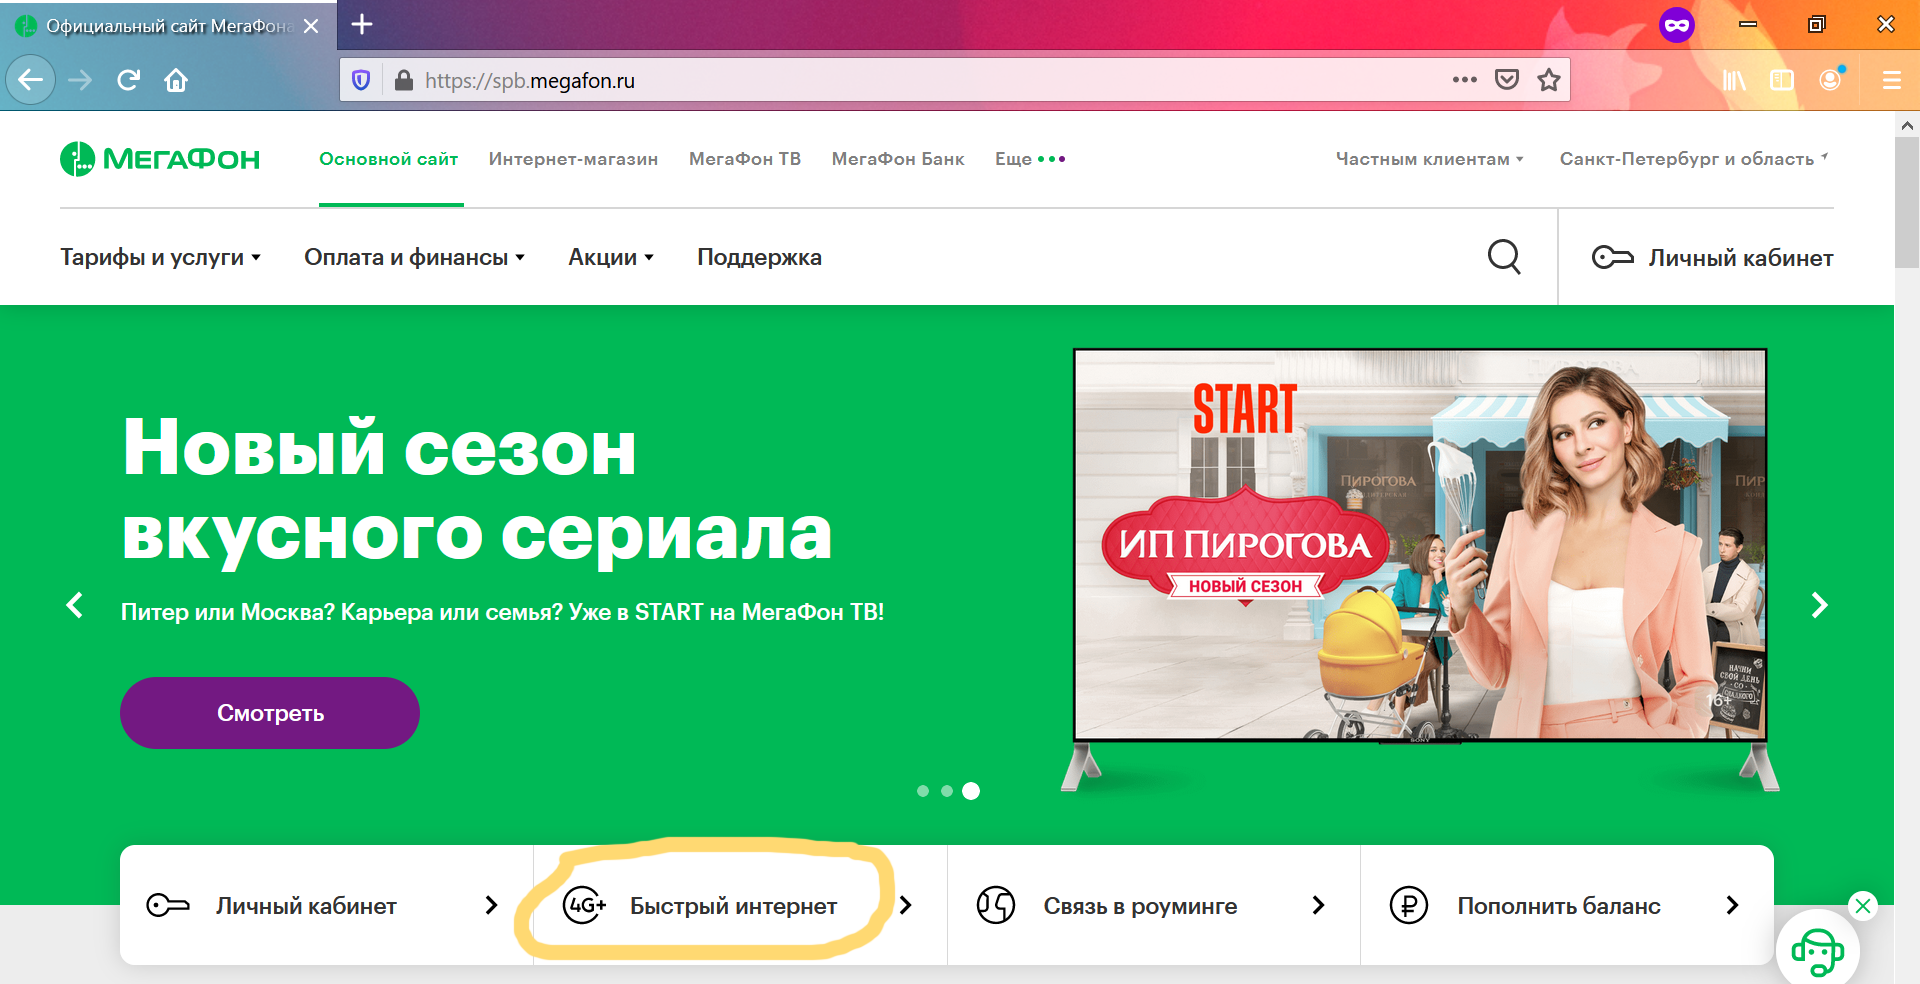This screenshot has width=1920, height=984.
Task: Switch to МегаФон ТВ tab
Action: click(745, 159)
